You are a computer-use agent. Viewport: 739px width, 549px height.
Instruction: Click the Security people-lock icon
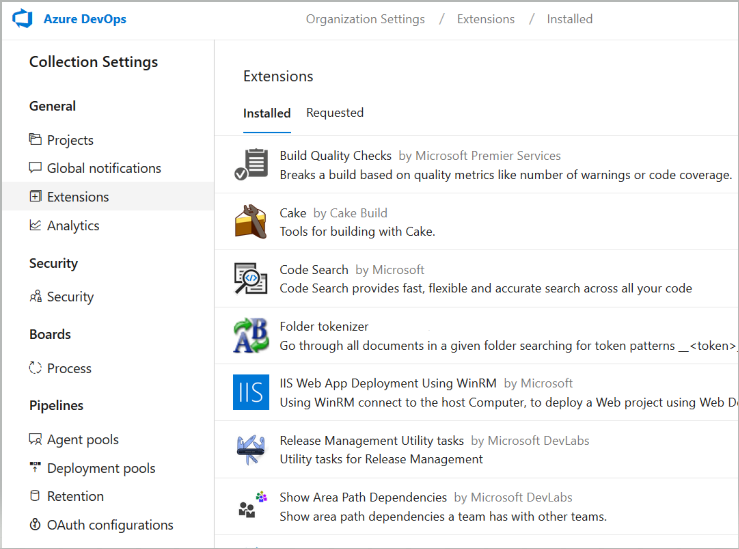click(x=35, y=296)
